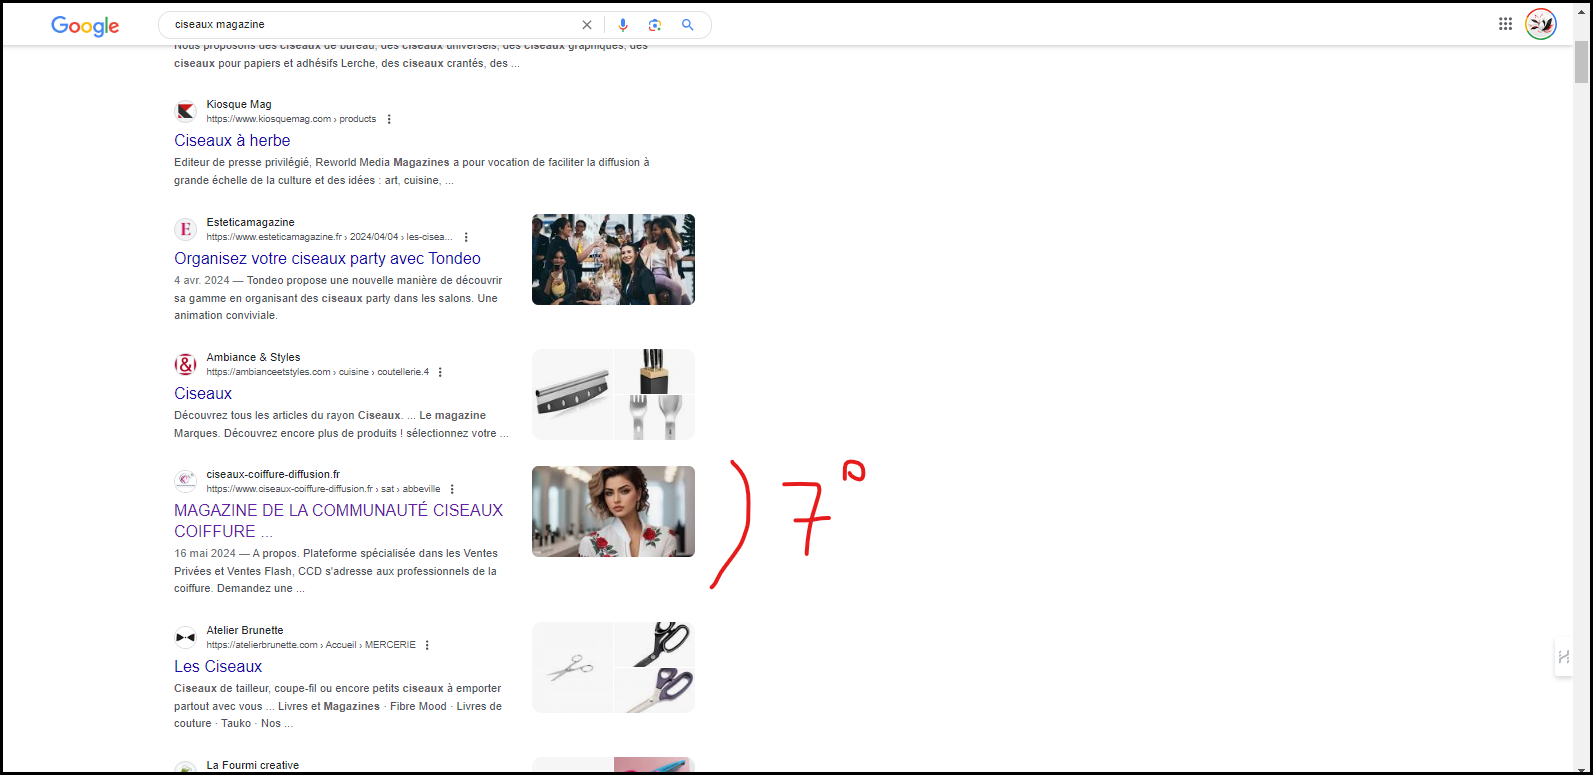Screen dimensions: 1593x775
Task: Open more options for Atelier Brunette result
Action: (427, 645)
